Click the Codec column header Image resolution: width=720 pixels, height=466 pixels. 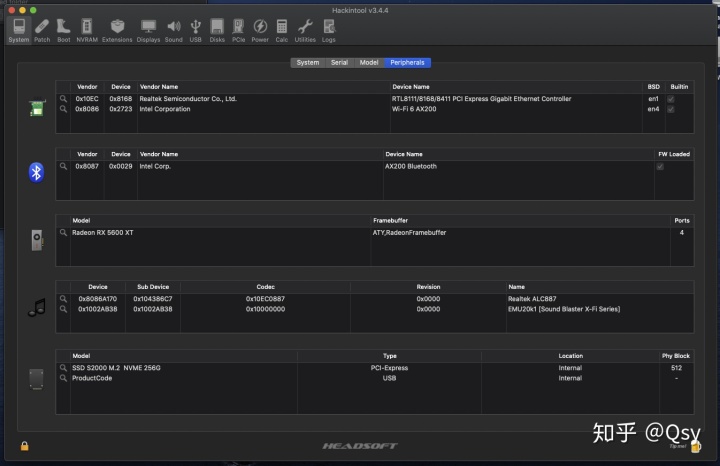(x=265, y=287)
